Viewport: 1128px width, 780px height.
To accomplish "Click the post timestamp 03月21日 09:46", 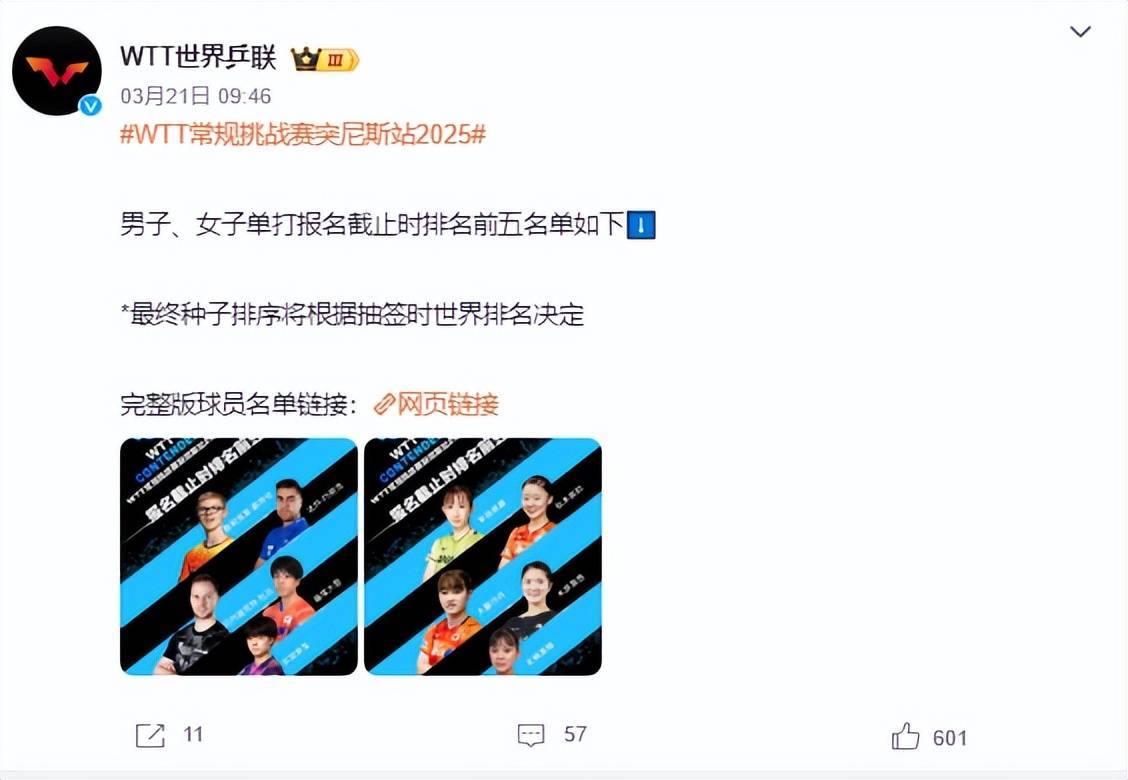I will coord(196,96).
